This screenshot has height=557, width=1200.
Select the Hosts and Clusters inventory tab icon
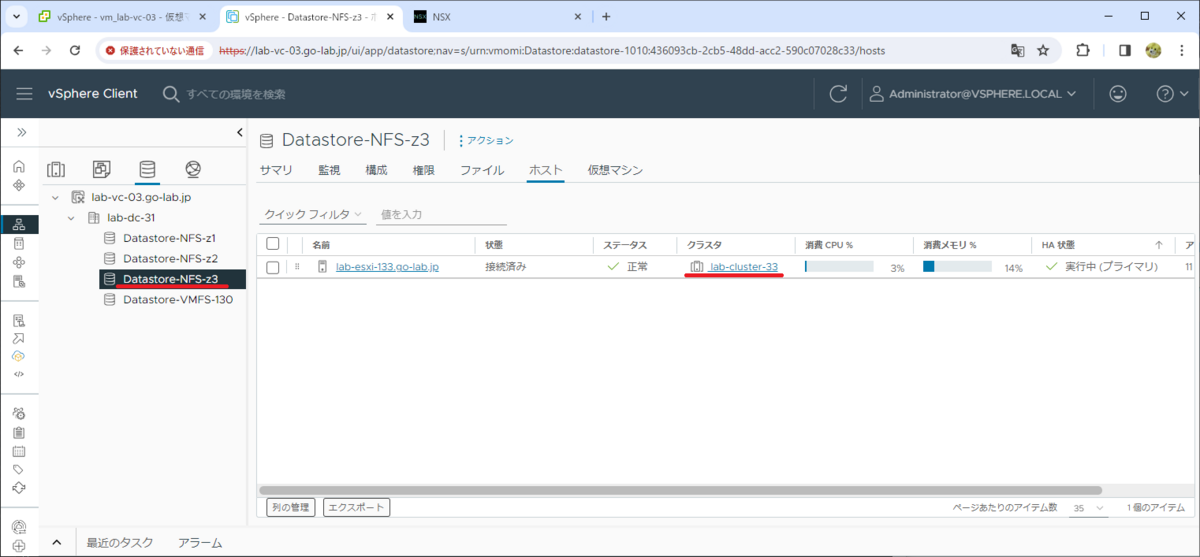(56, 169)
